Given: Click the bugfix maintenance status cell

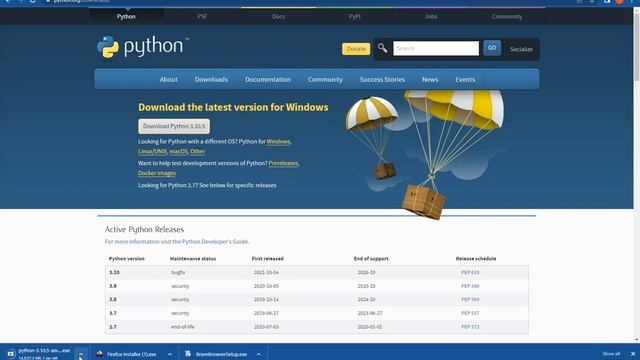Looking at the screenshot, I should (x=178, y=272).
